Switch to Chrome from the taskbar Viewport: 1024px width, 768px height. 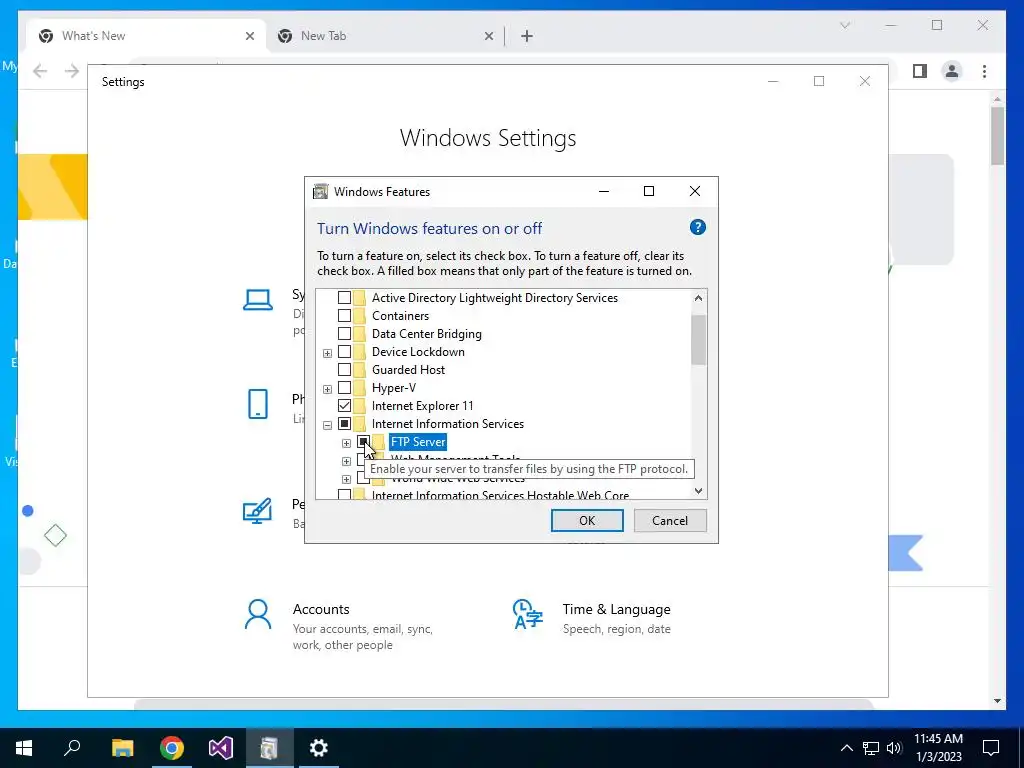point(172,748)
